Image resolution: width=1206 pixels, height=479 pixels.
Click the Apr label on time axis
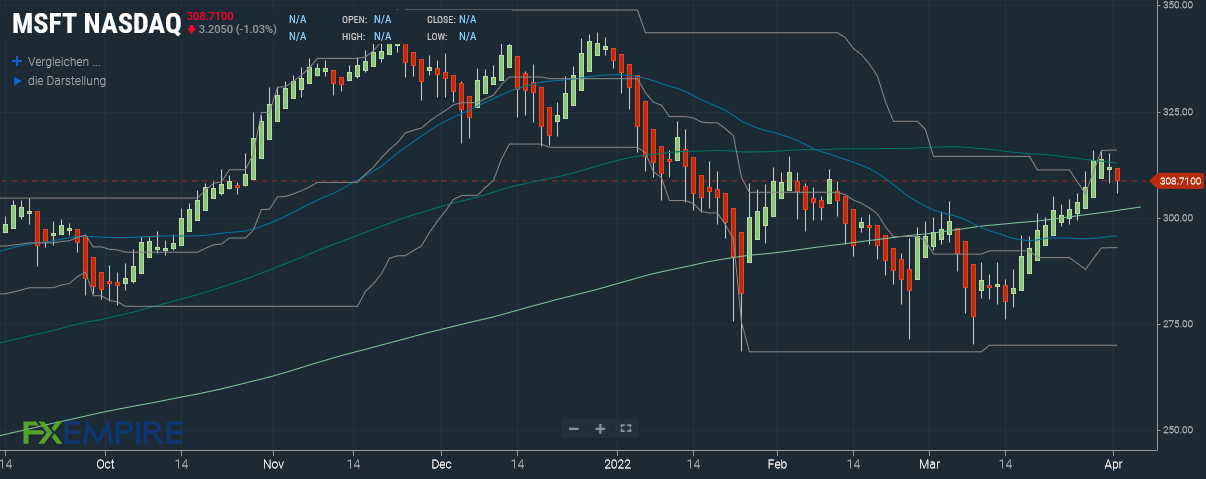pyautogui.click(x=1113, y=465)
